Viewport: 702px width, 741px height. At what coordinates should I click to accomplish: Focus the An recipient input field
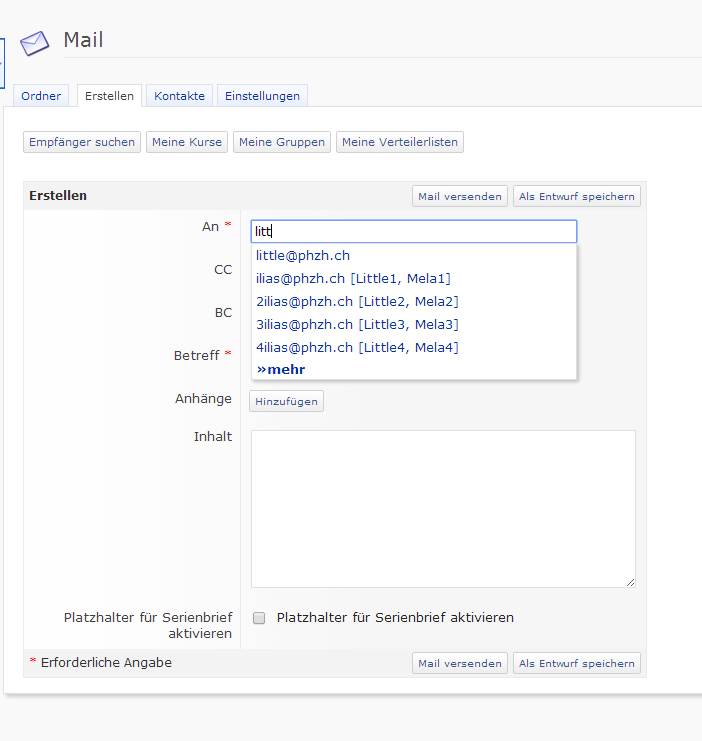click(413, 231)
